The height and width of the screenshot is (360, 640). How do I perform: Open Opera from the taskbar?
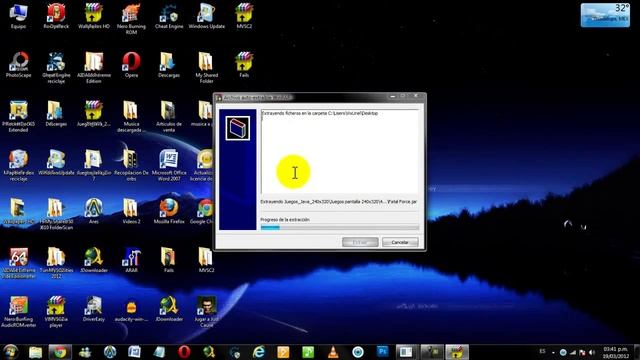click(x=184, y=352)
